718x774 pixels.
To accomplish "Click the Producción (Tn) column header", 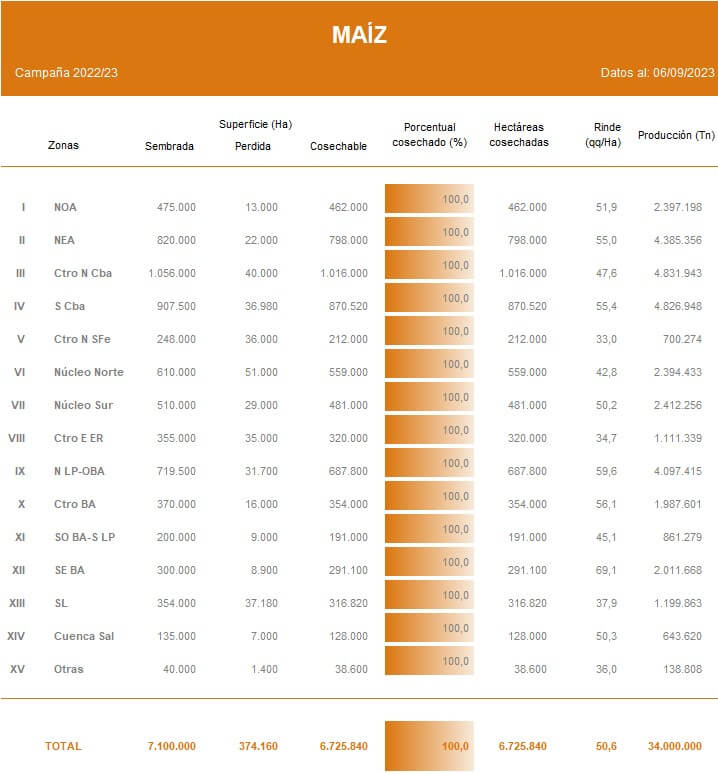I will [x=676, y=135].
